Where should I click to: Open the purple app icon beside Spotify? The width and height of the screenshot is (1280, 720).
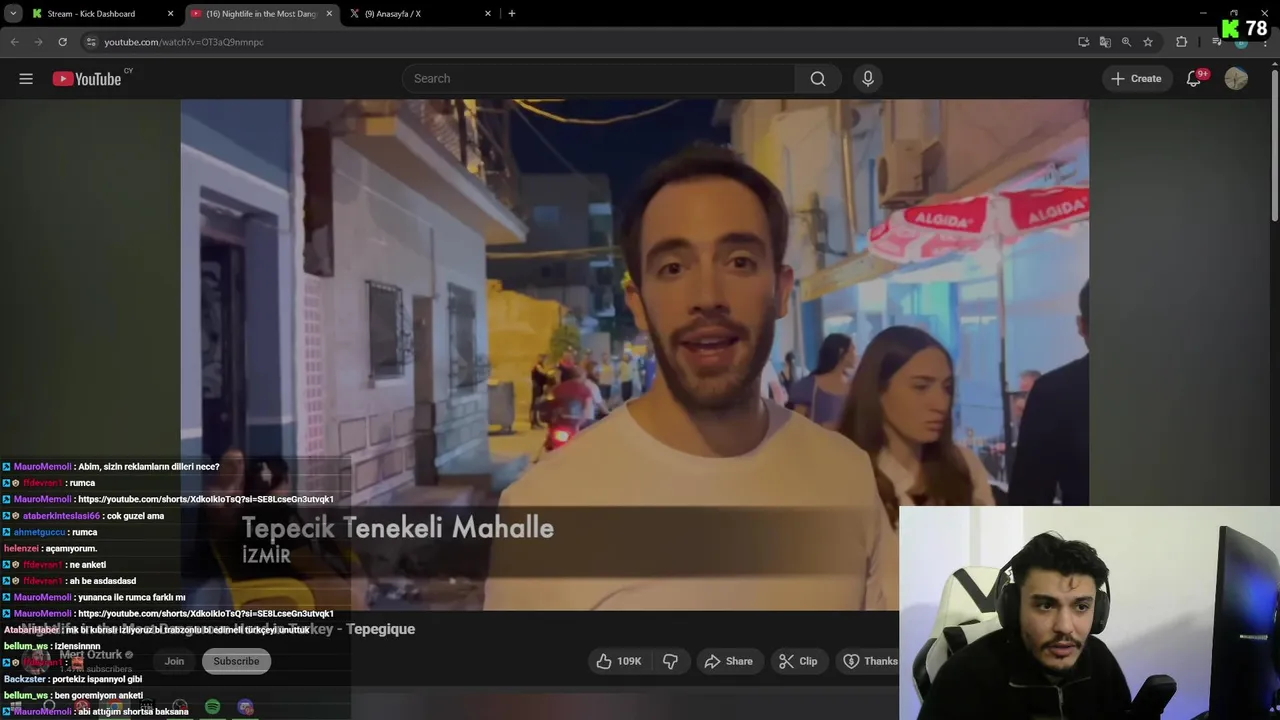point(245,707)
